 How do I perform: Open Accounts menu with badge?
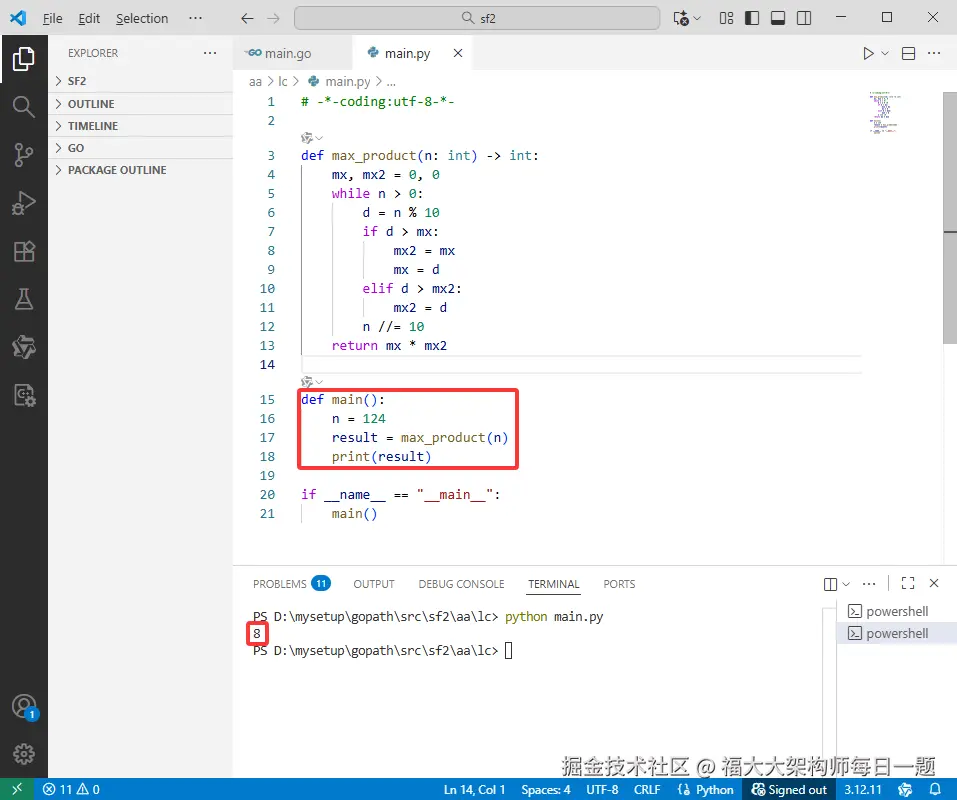pyautogui.click(x=24, y=707)
